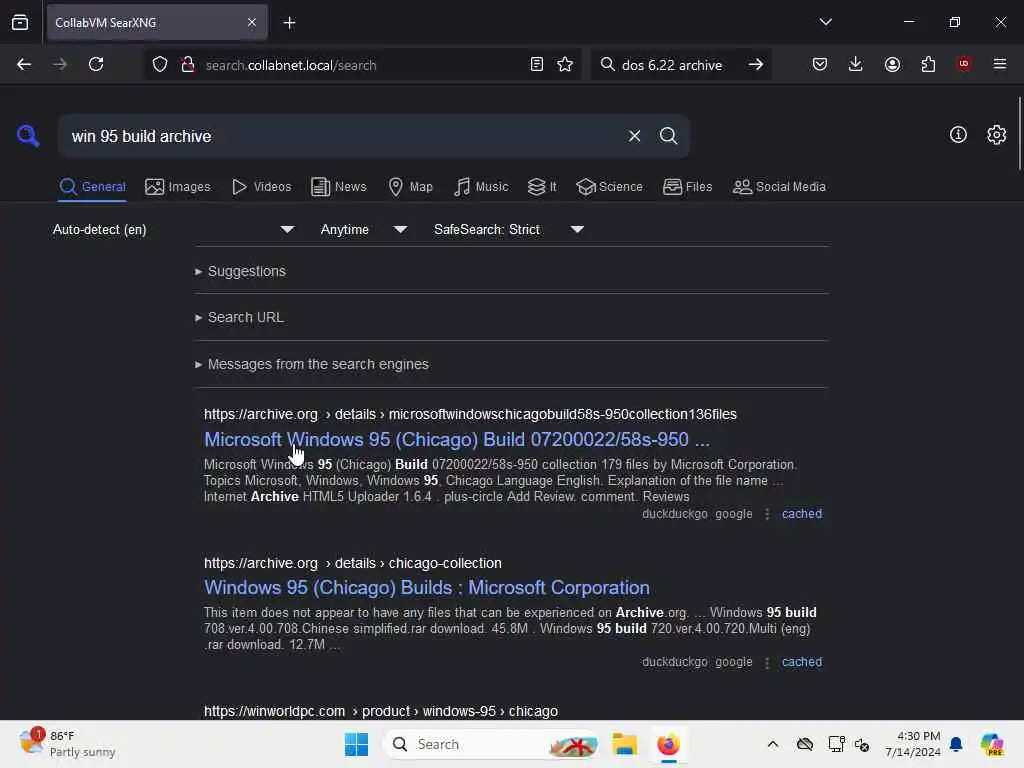Click the uBlock Origin icon
This screenshot has height=768, width=1024.
coord(964,64)
